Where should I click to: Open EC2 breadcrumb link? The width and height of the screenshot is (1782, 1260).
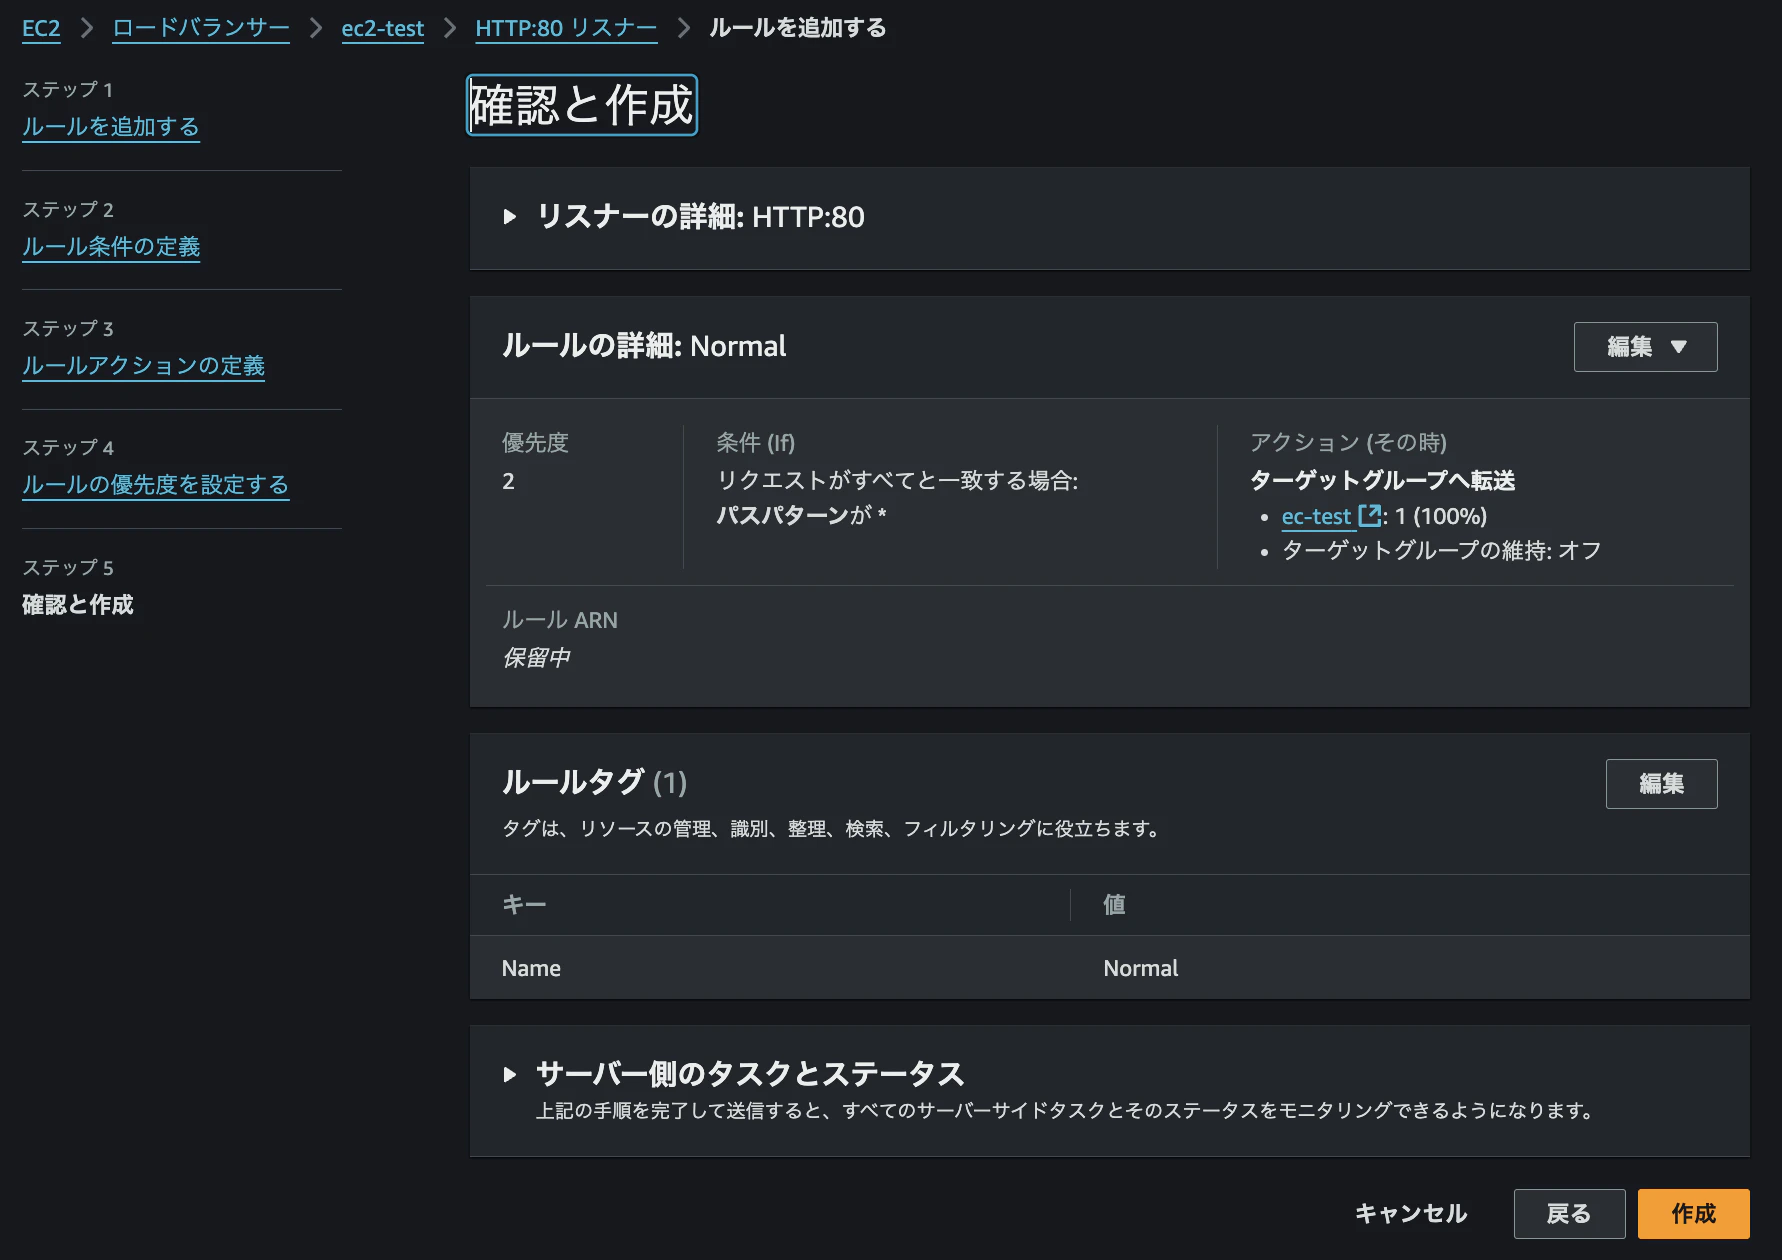tap(41, 28)
